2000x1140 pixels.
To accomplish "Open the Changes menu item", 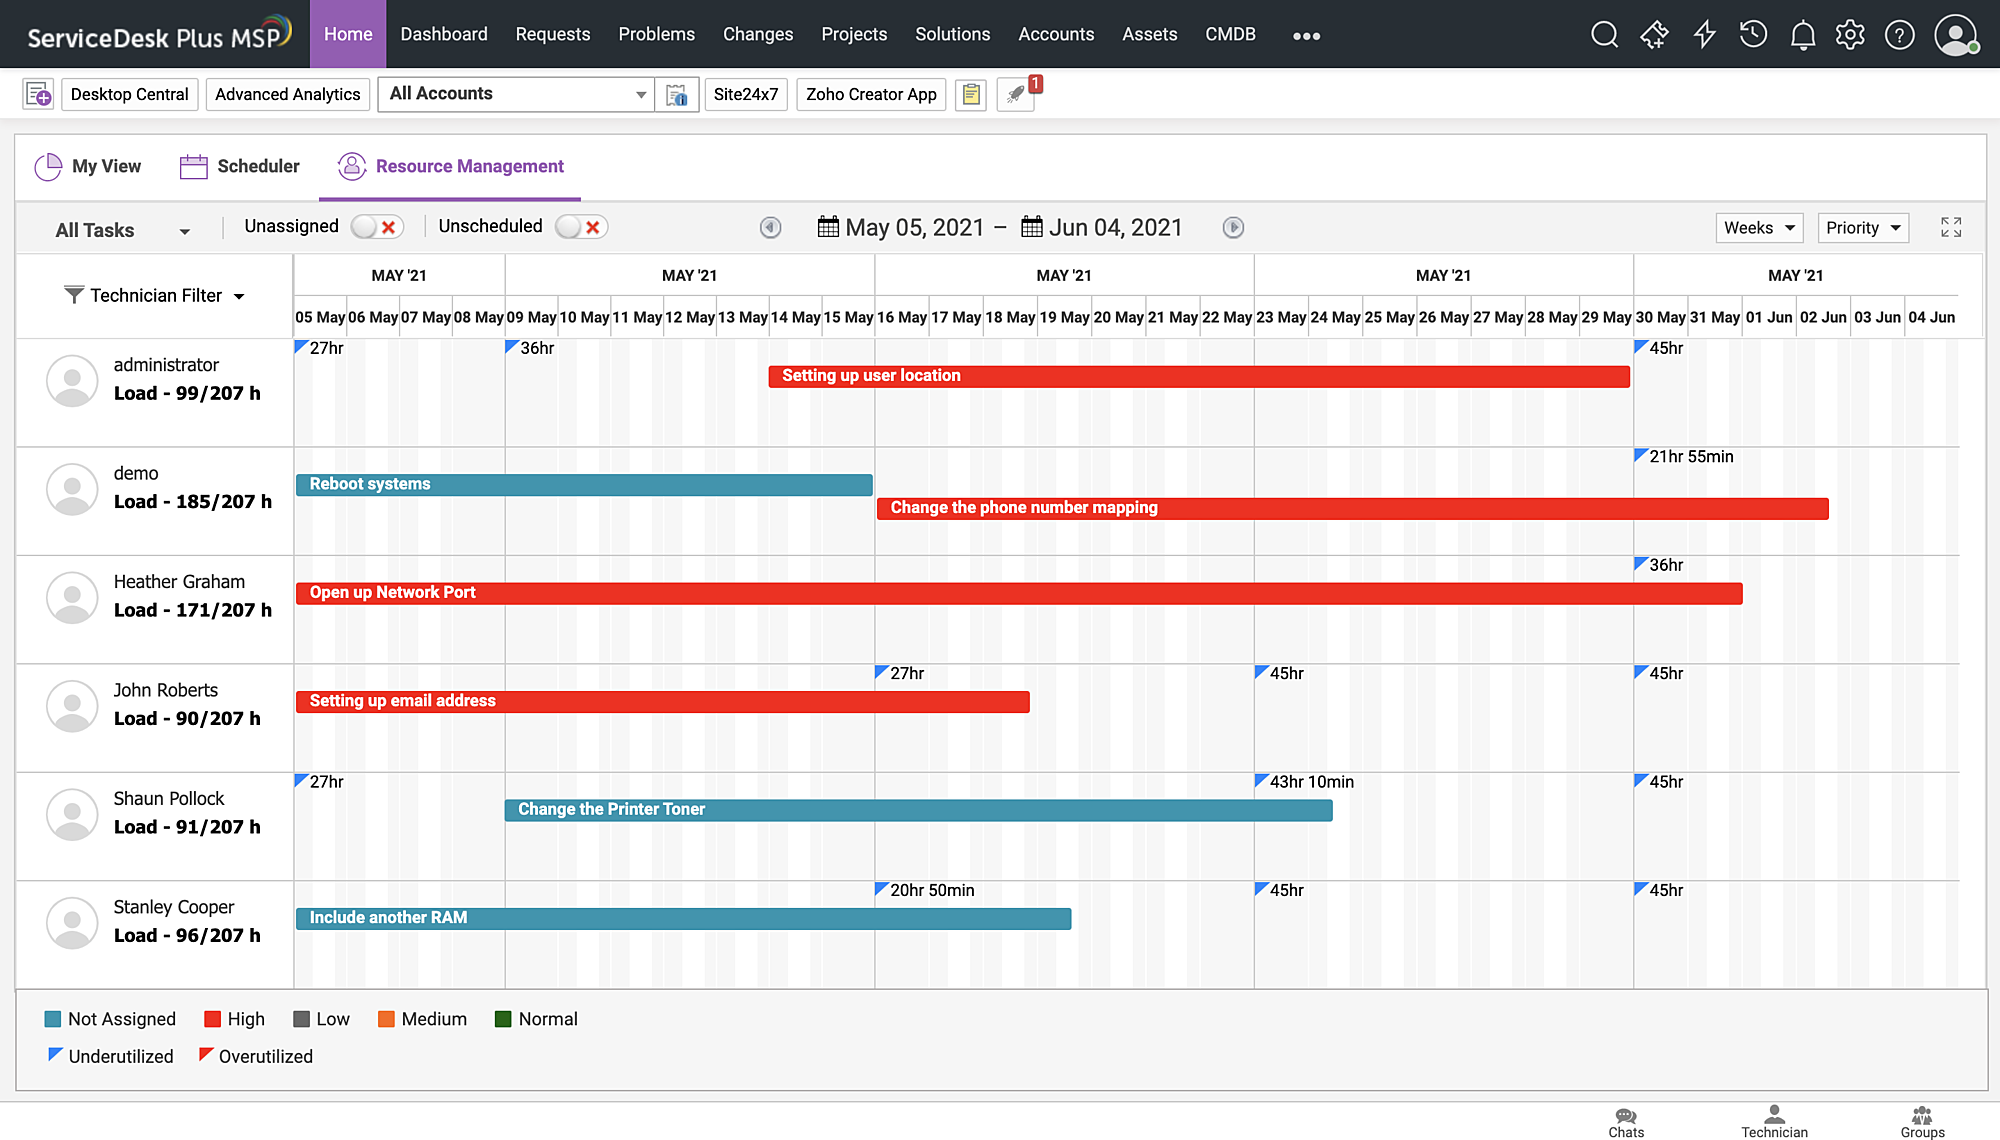I will point(757,34).
